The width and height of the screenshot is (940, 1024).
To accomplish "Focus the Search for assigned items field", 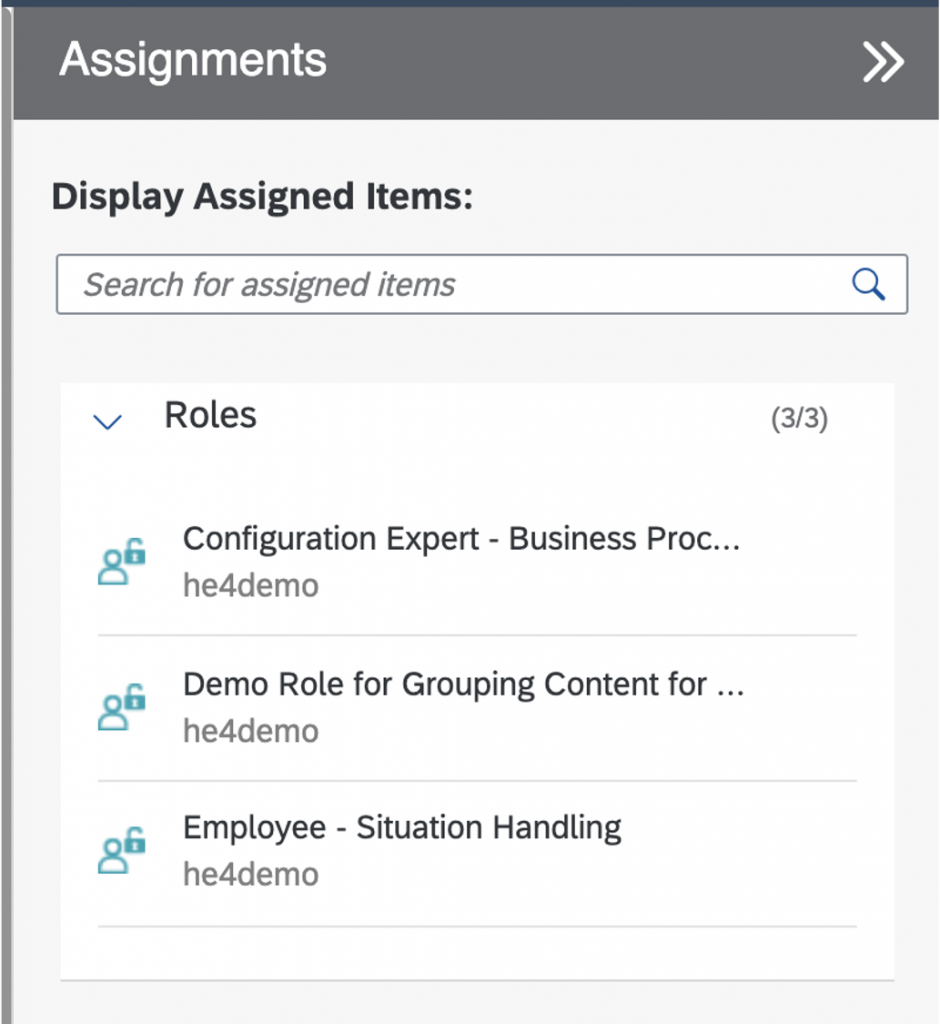I will point(481,284).
